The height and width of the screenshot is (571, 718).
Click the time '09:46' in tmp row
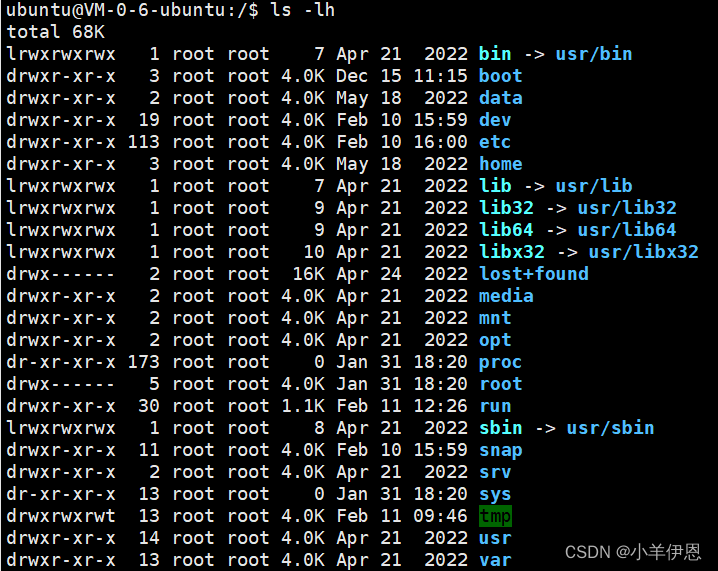(440, 516)
